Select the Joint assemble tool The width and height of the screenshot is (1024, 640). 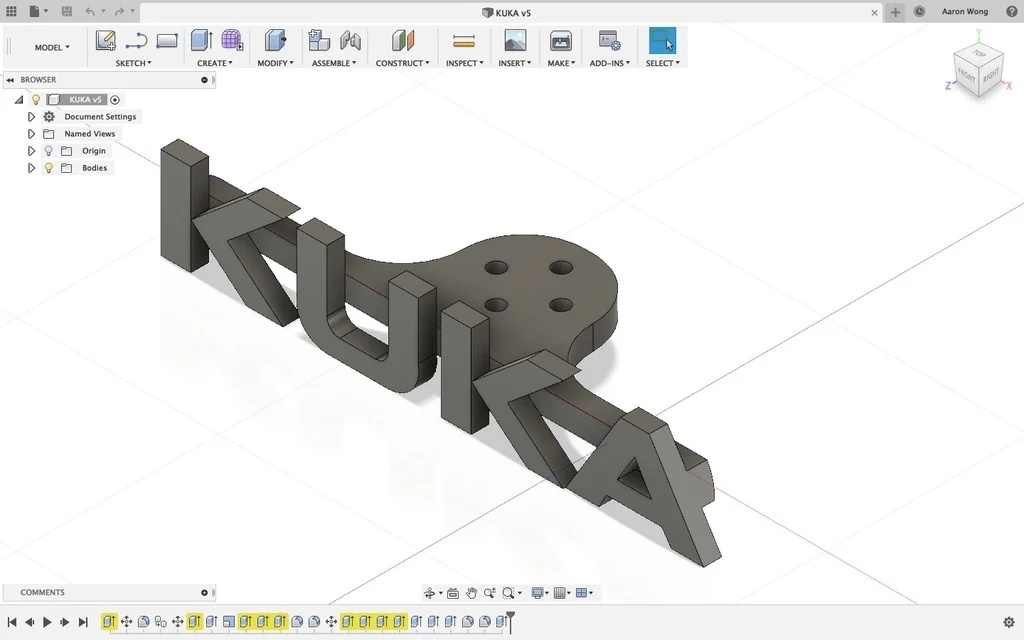350,40
